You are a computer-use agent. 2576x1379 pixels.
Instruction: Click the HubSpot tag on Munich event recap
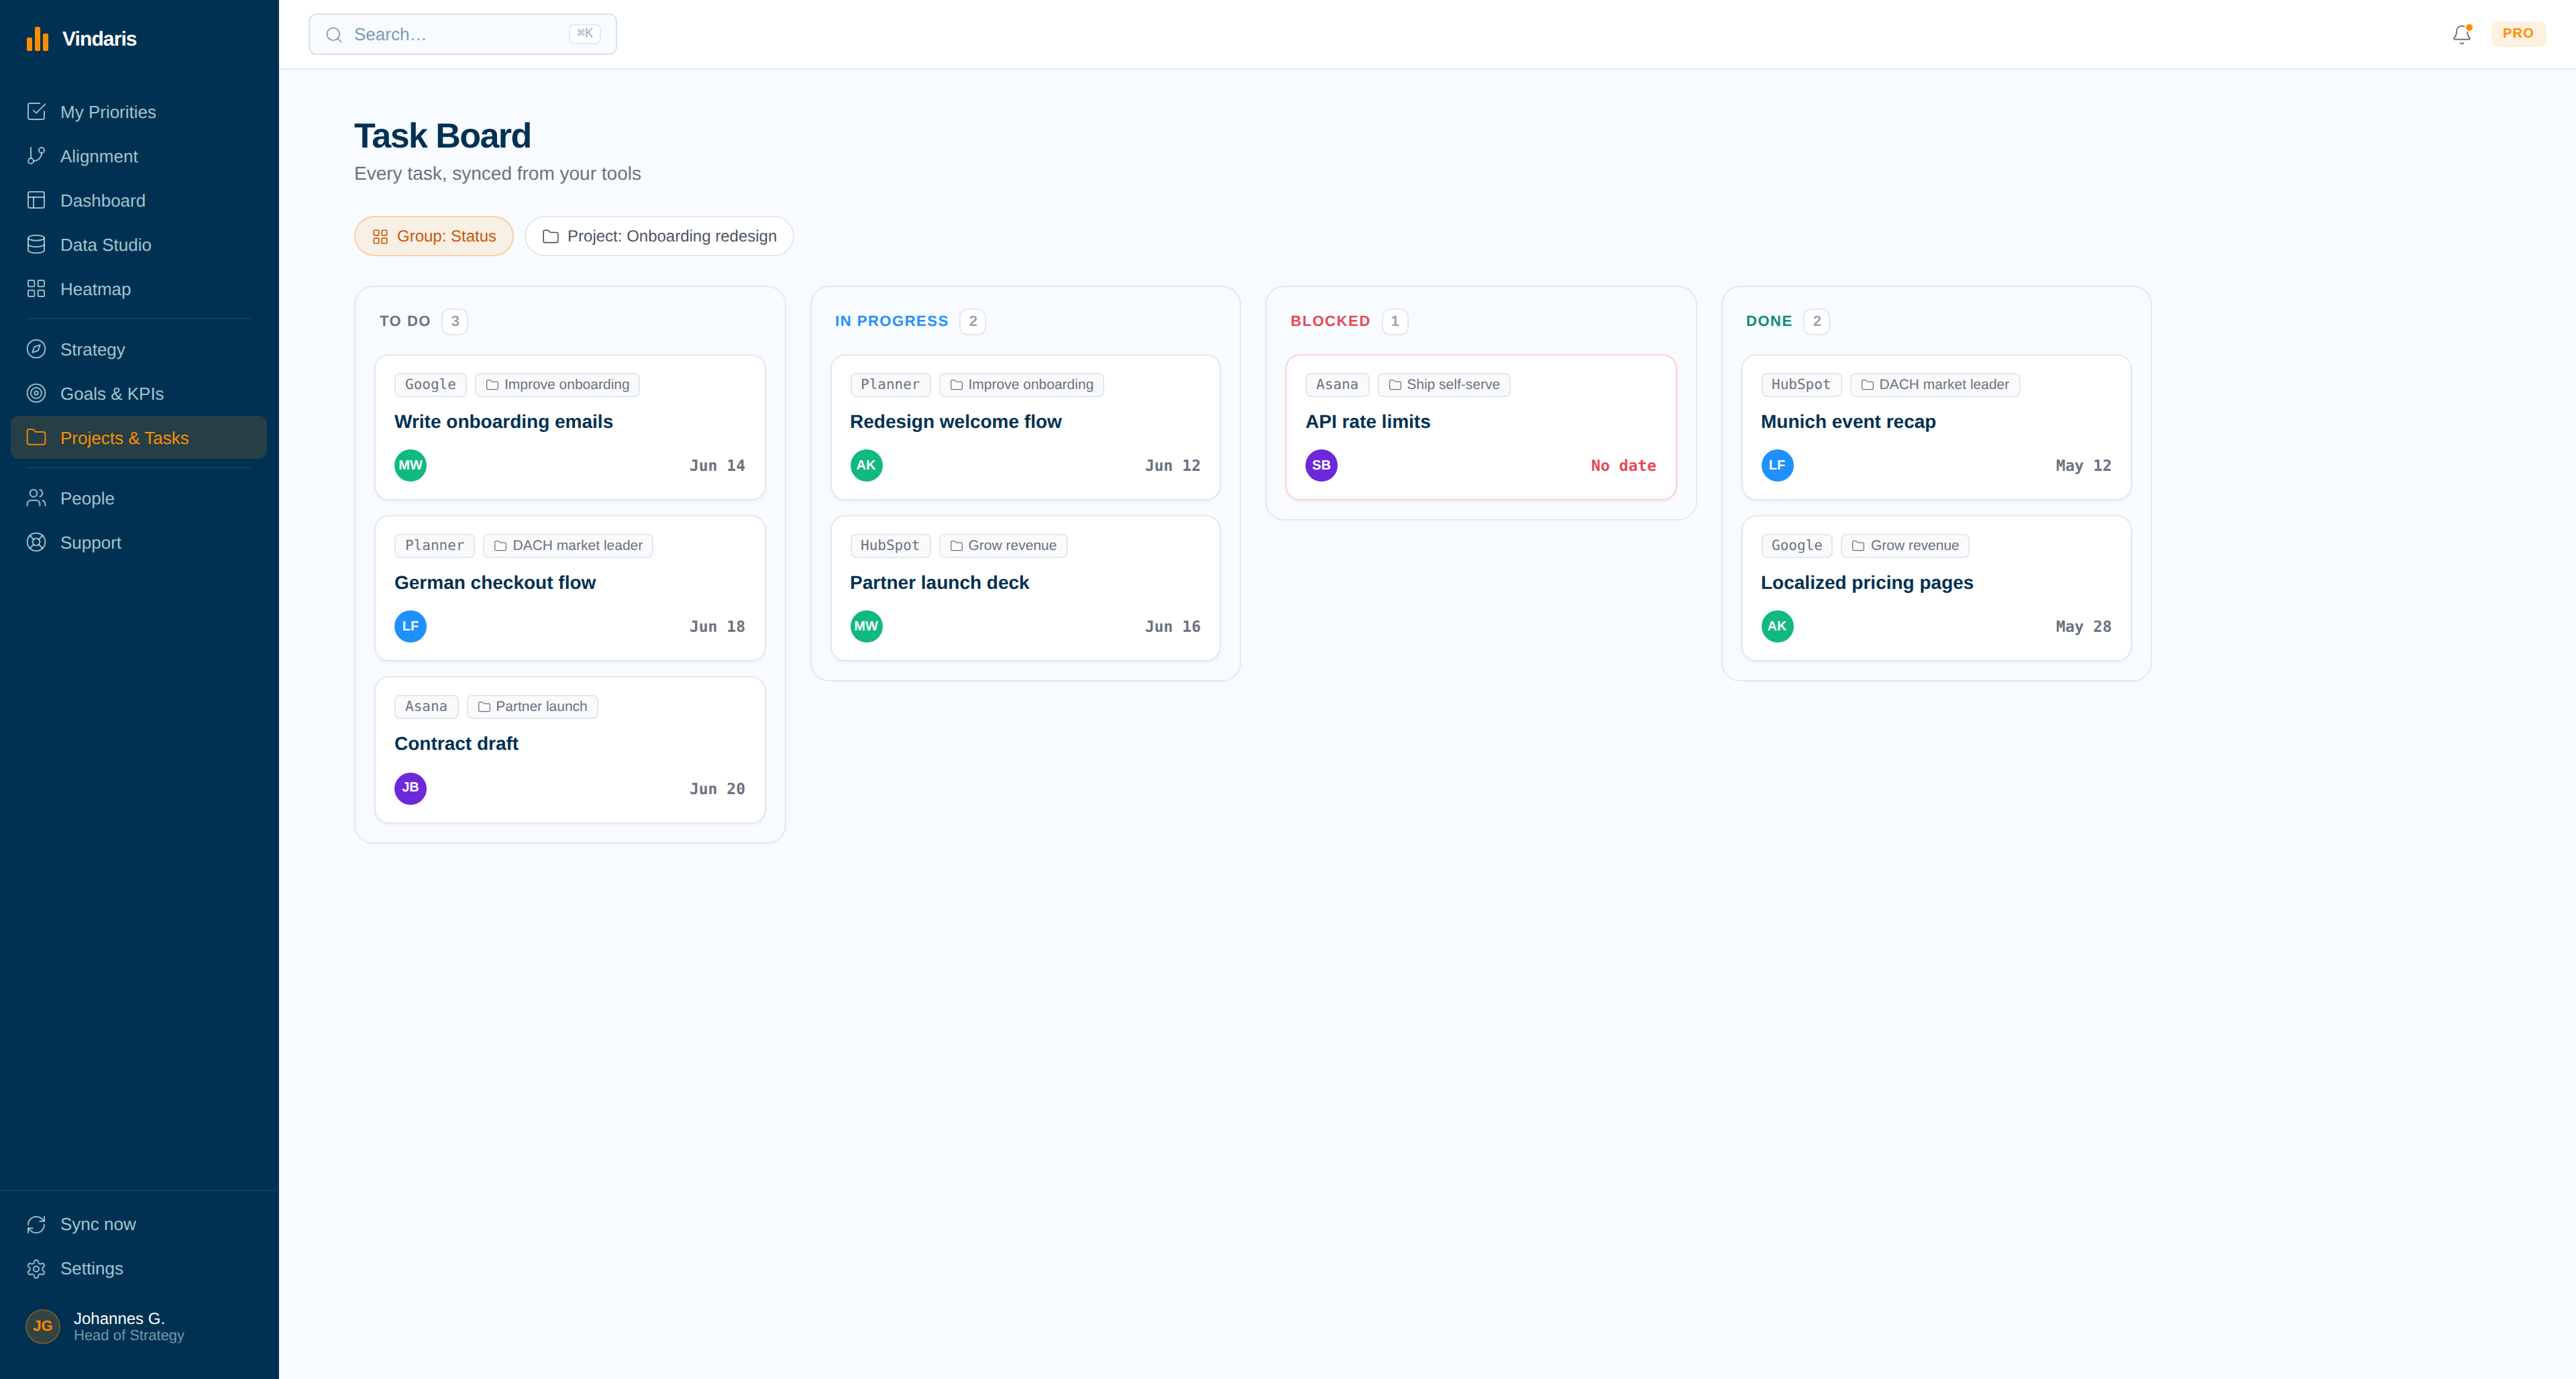pyautogui.click(x=1801, y=384)
